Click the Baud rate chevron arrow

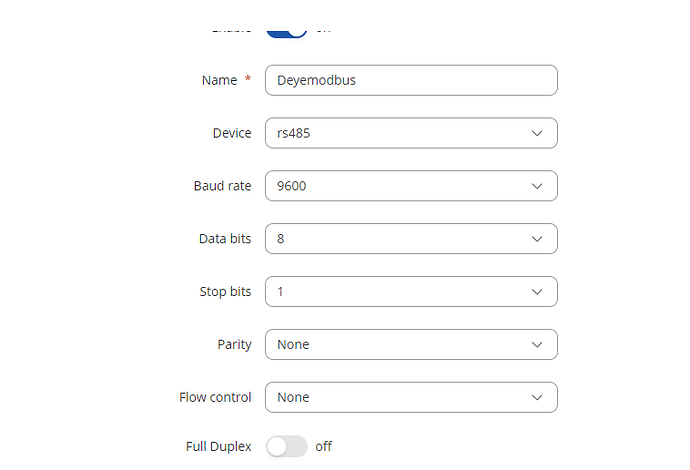click(537, 186)
